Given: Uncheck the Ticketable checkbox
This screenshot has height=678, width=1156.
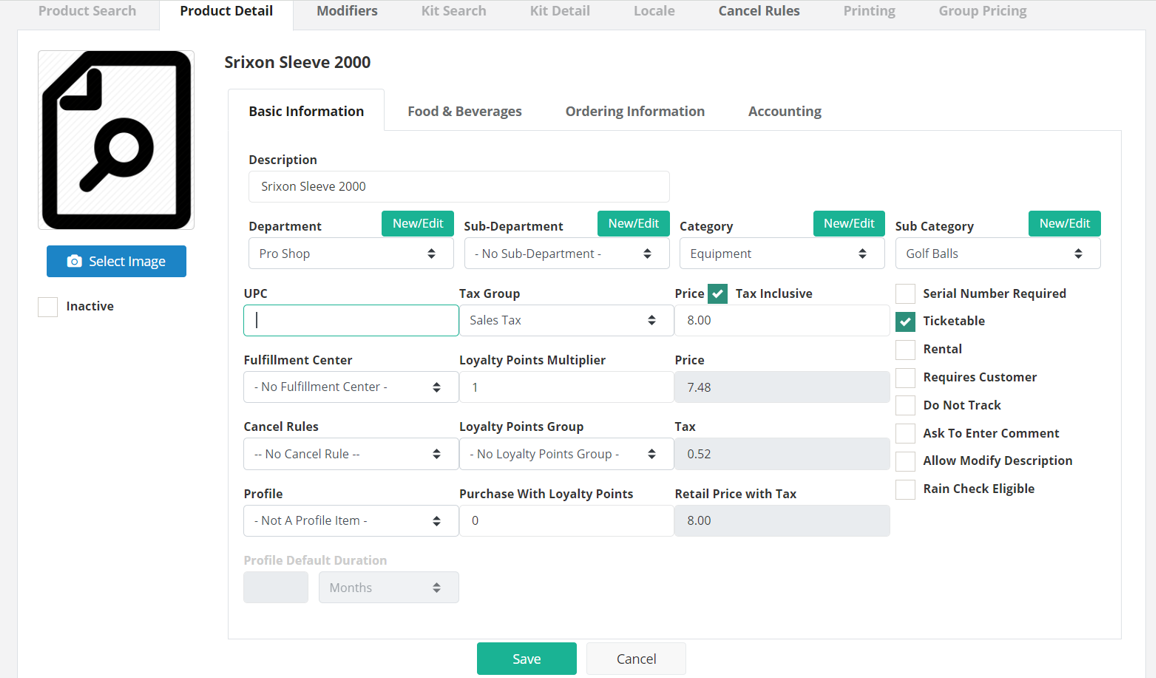Looking at the screenshot, I should click(x=905, y=321).
